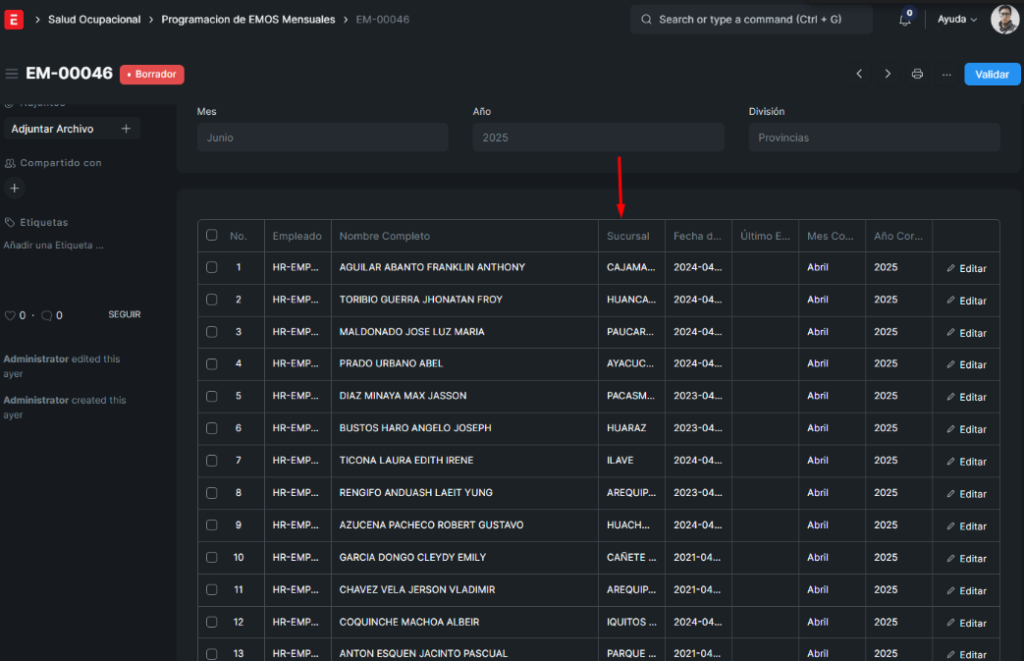Click plus icon beside Adjuntar Archivo
The height and width of the screenshot is (661, 1024).
click(126, 129)
